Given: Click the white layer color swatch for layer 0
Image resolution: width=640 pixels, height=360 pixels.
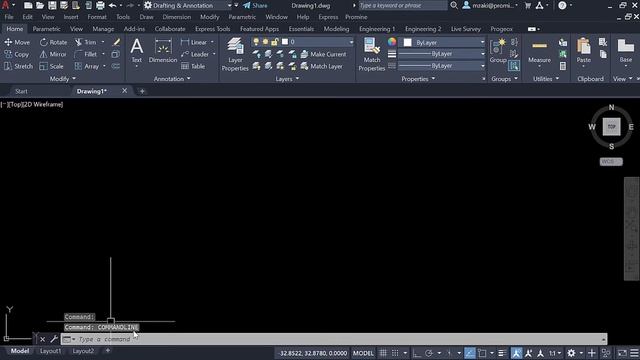Looking at the screenshot, I should click(x=285, y=42).
